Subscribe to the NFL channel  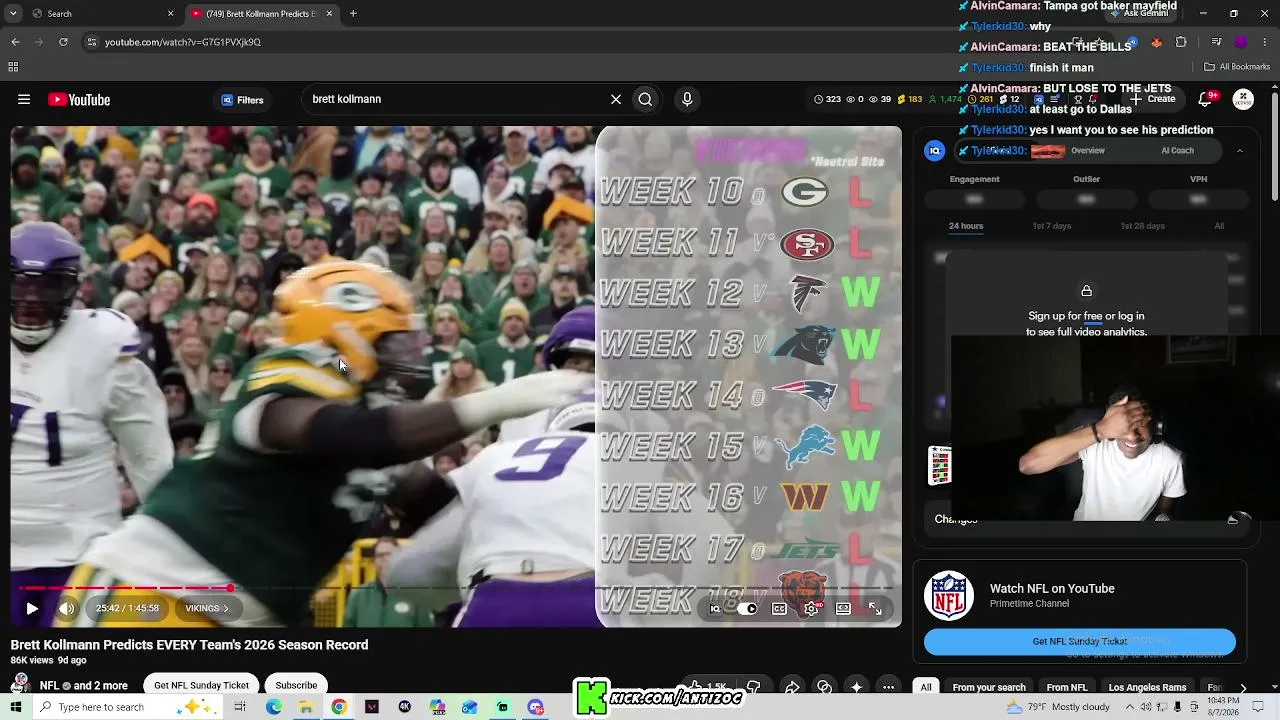coord(296,685)
